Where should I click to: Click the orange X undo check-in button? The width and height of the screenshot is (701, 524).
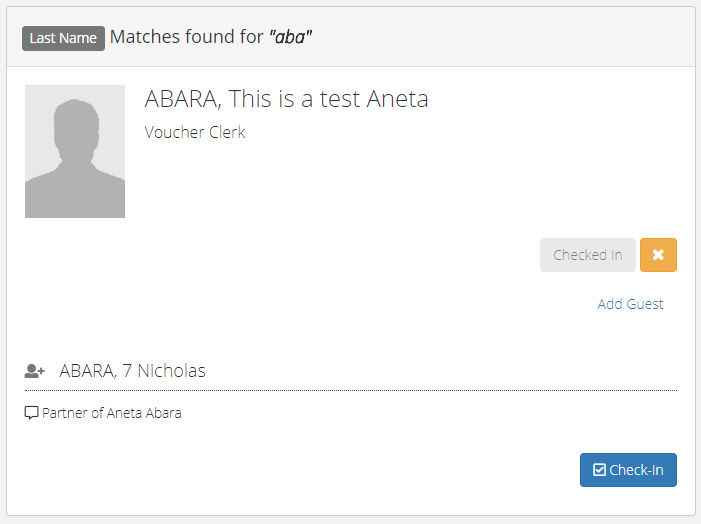658,255
